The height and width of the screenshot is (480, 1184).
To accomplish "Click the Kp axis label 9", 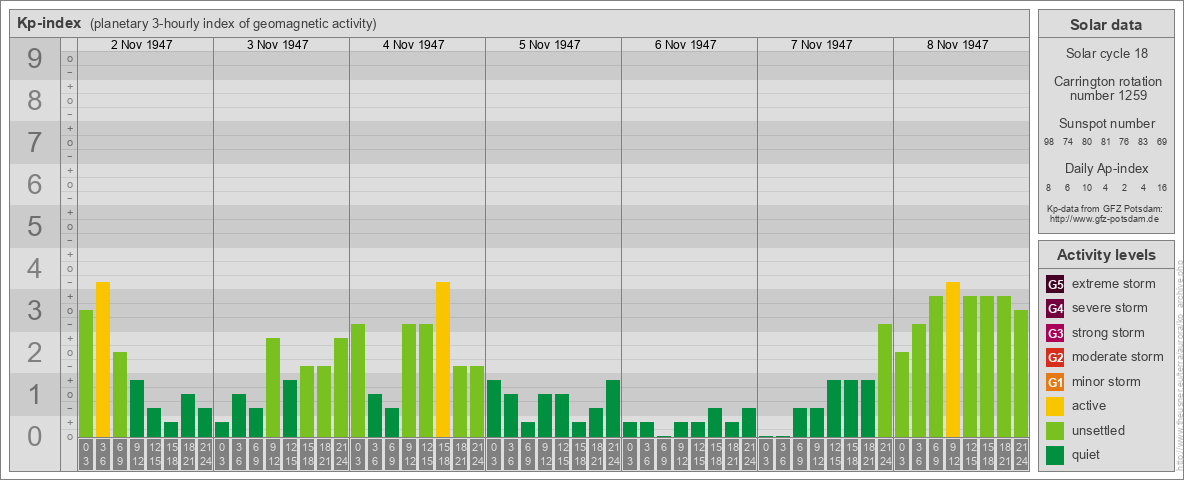I will (x=34, y=59).
